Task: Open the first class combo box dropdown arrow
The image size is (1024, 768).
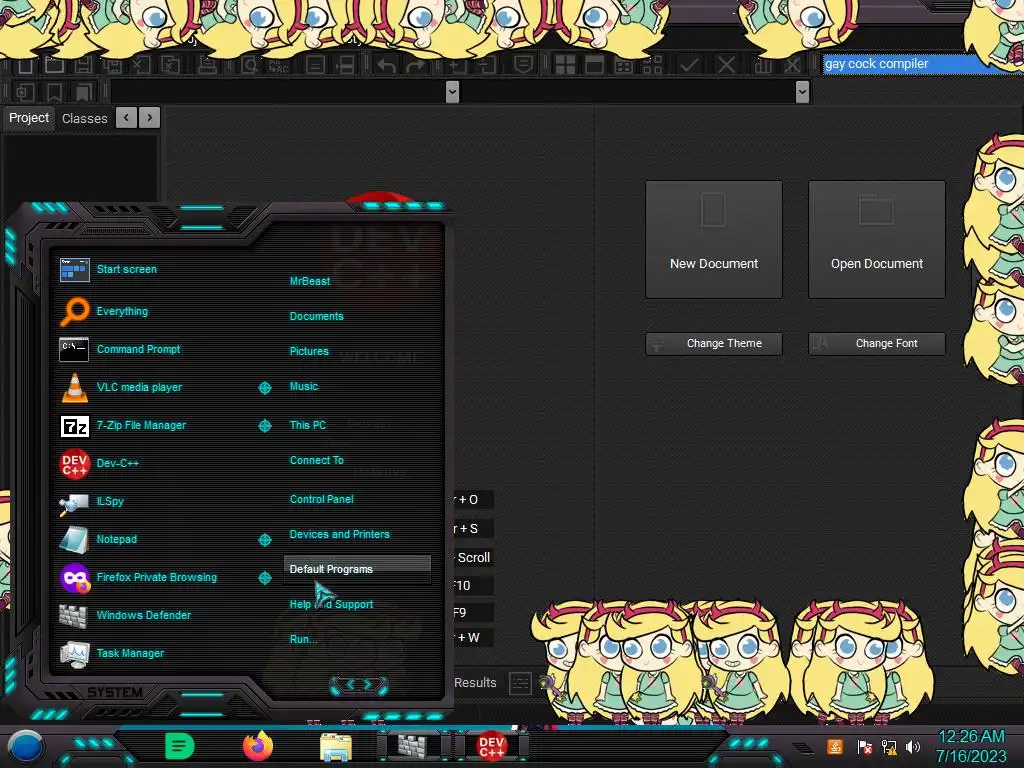Action: click(x=452, y=91)
